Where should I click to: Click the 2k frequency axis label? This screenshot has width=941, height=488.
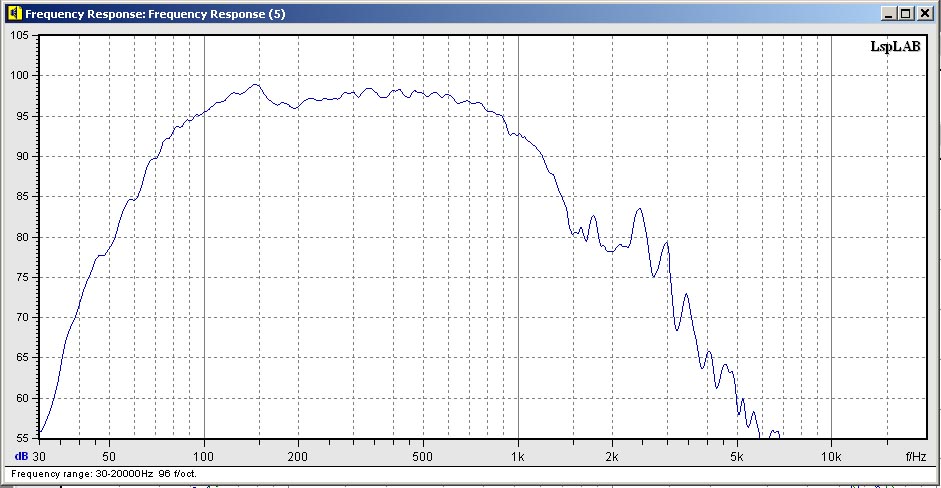tap(612, 457)
